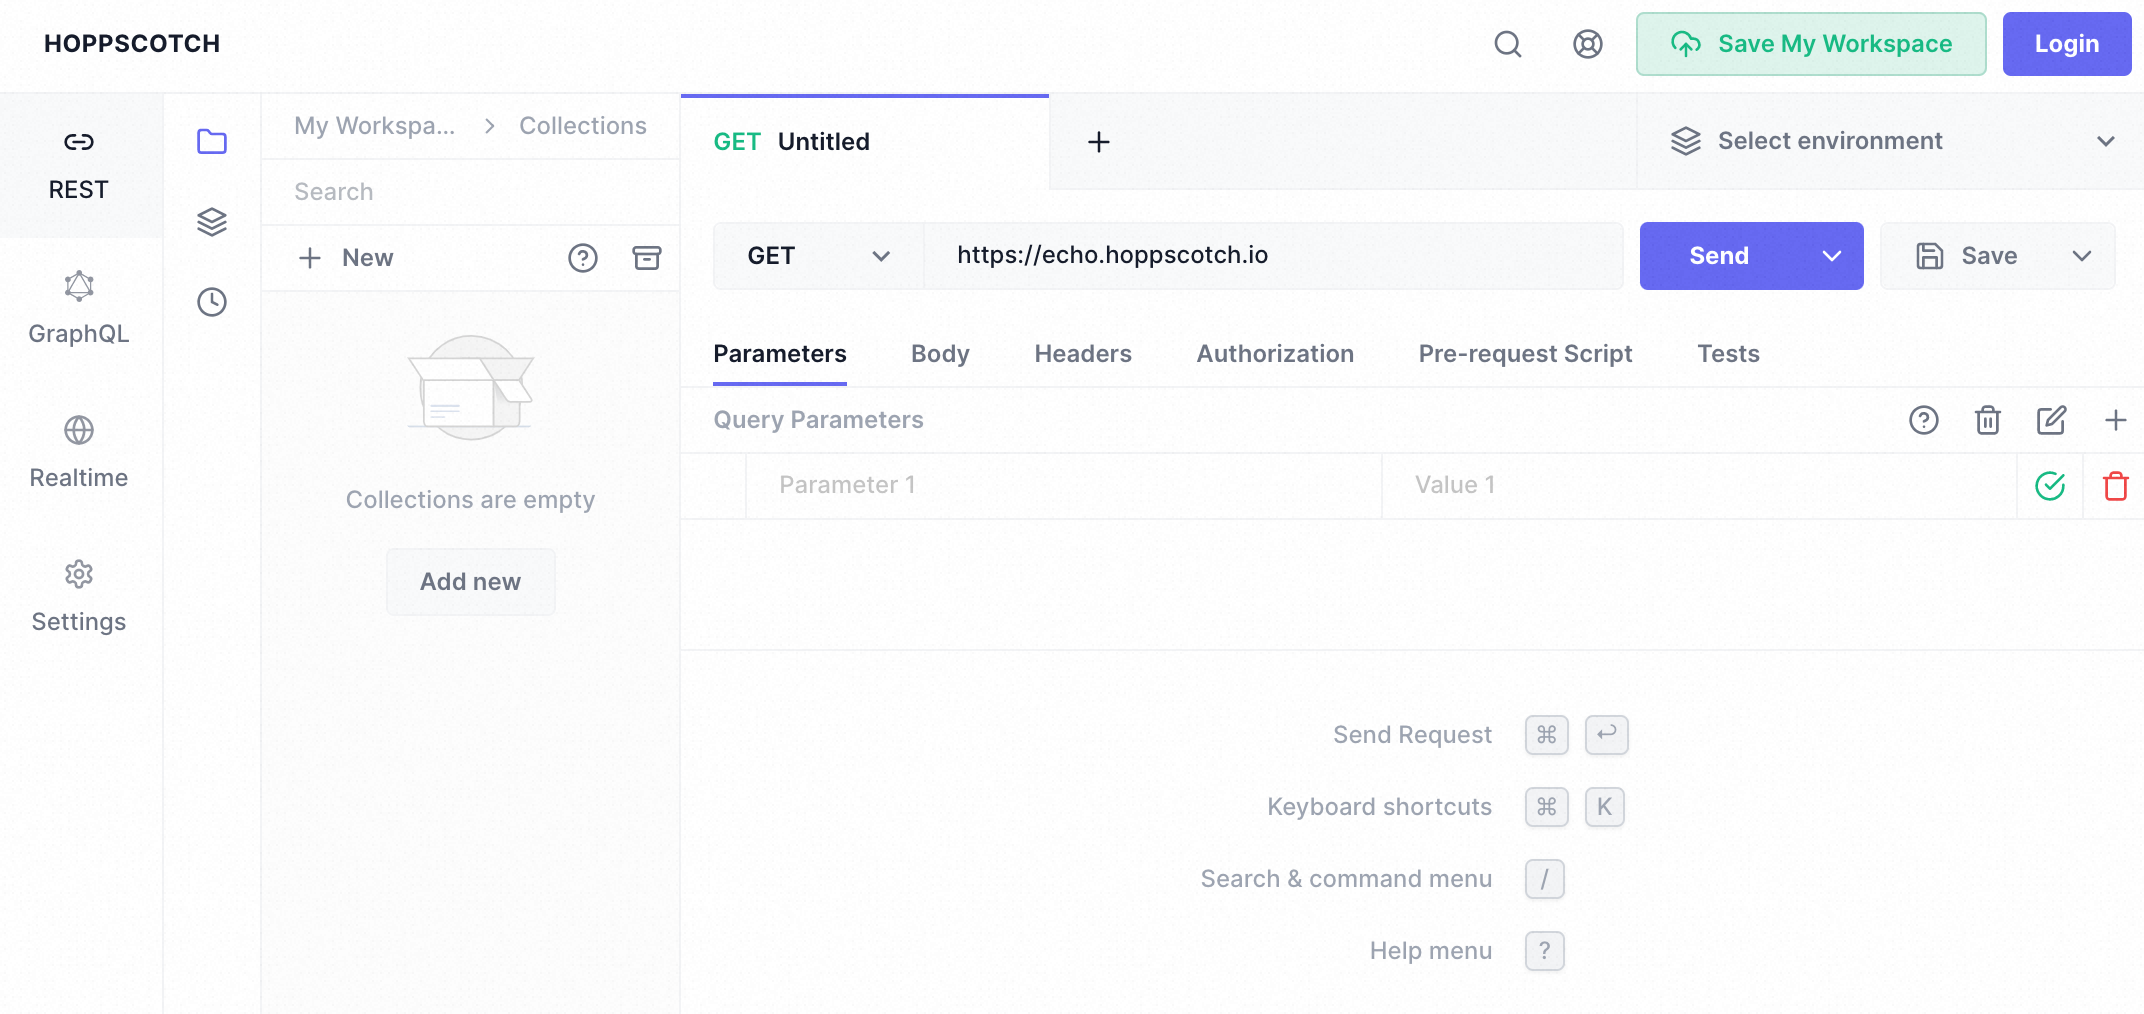Screen dimensions: 2144x1014
Task: Switch to Pre-request Script tab
Action: pos(1525,354)
